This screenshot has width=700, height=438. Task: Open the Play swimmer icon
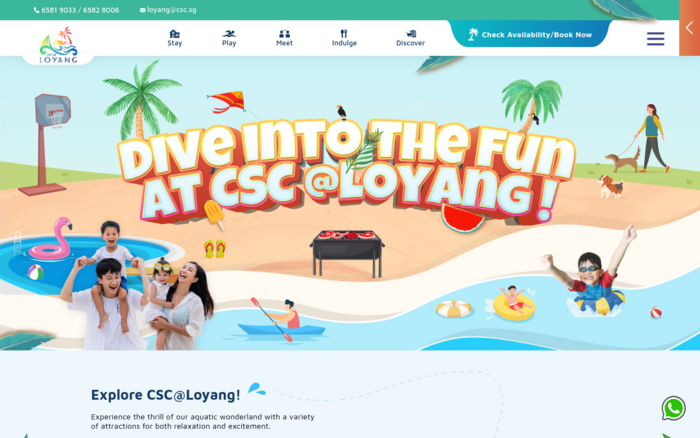pos(229,33)
